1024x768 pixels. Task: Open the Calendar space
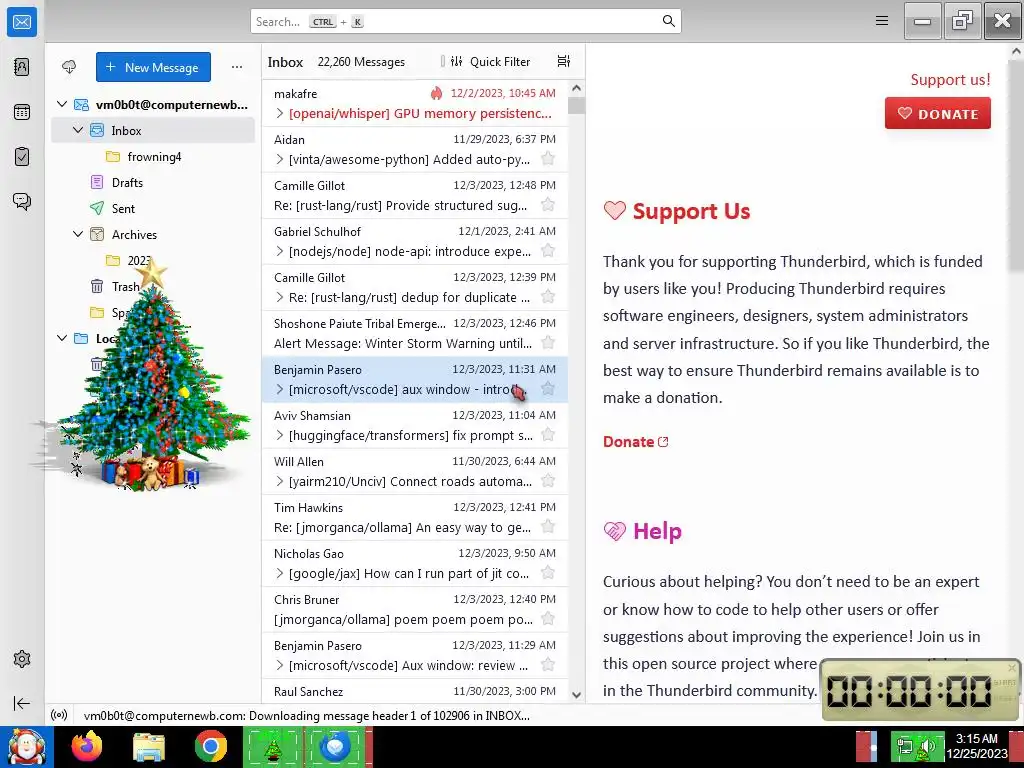[22, 112]
